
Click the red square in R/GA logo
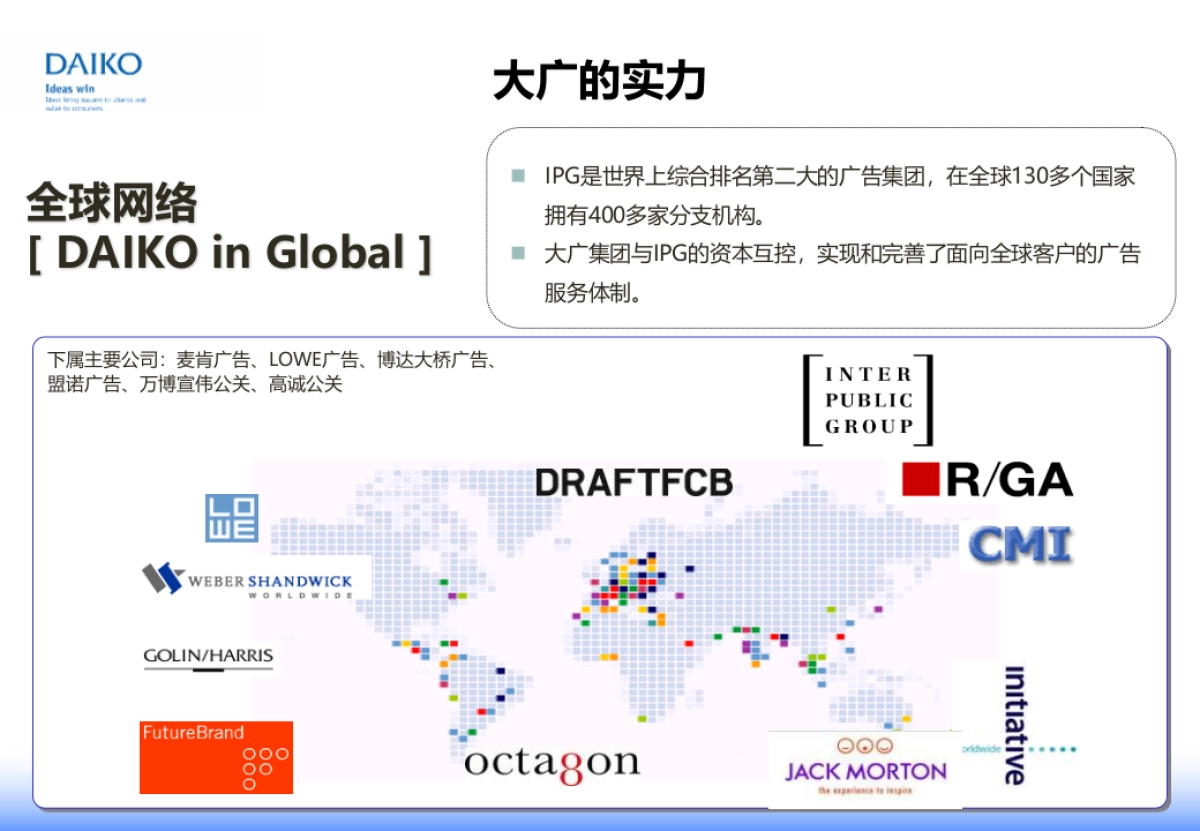[x=920, y=479]
